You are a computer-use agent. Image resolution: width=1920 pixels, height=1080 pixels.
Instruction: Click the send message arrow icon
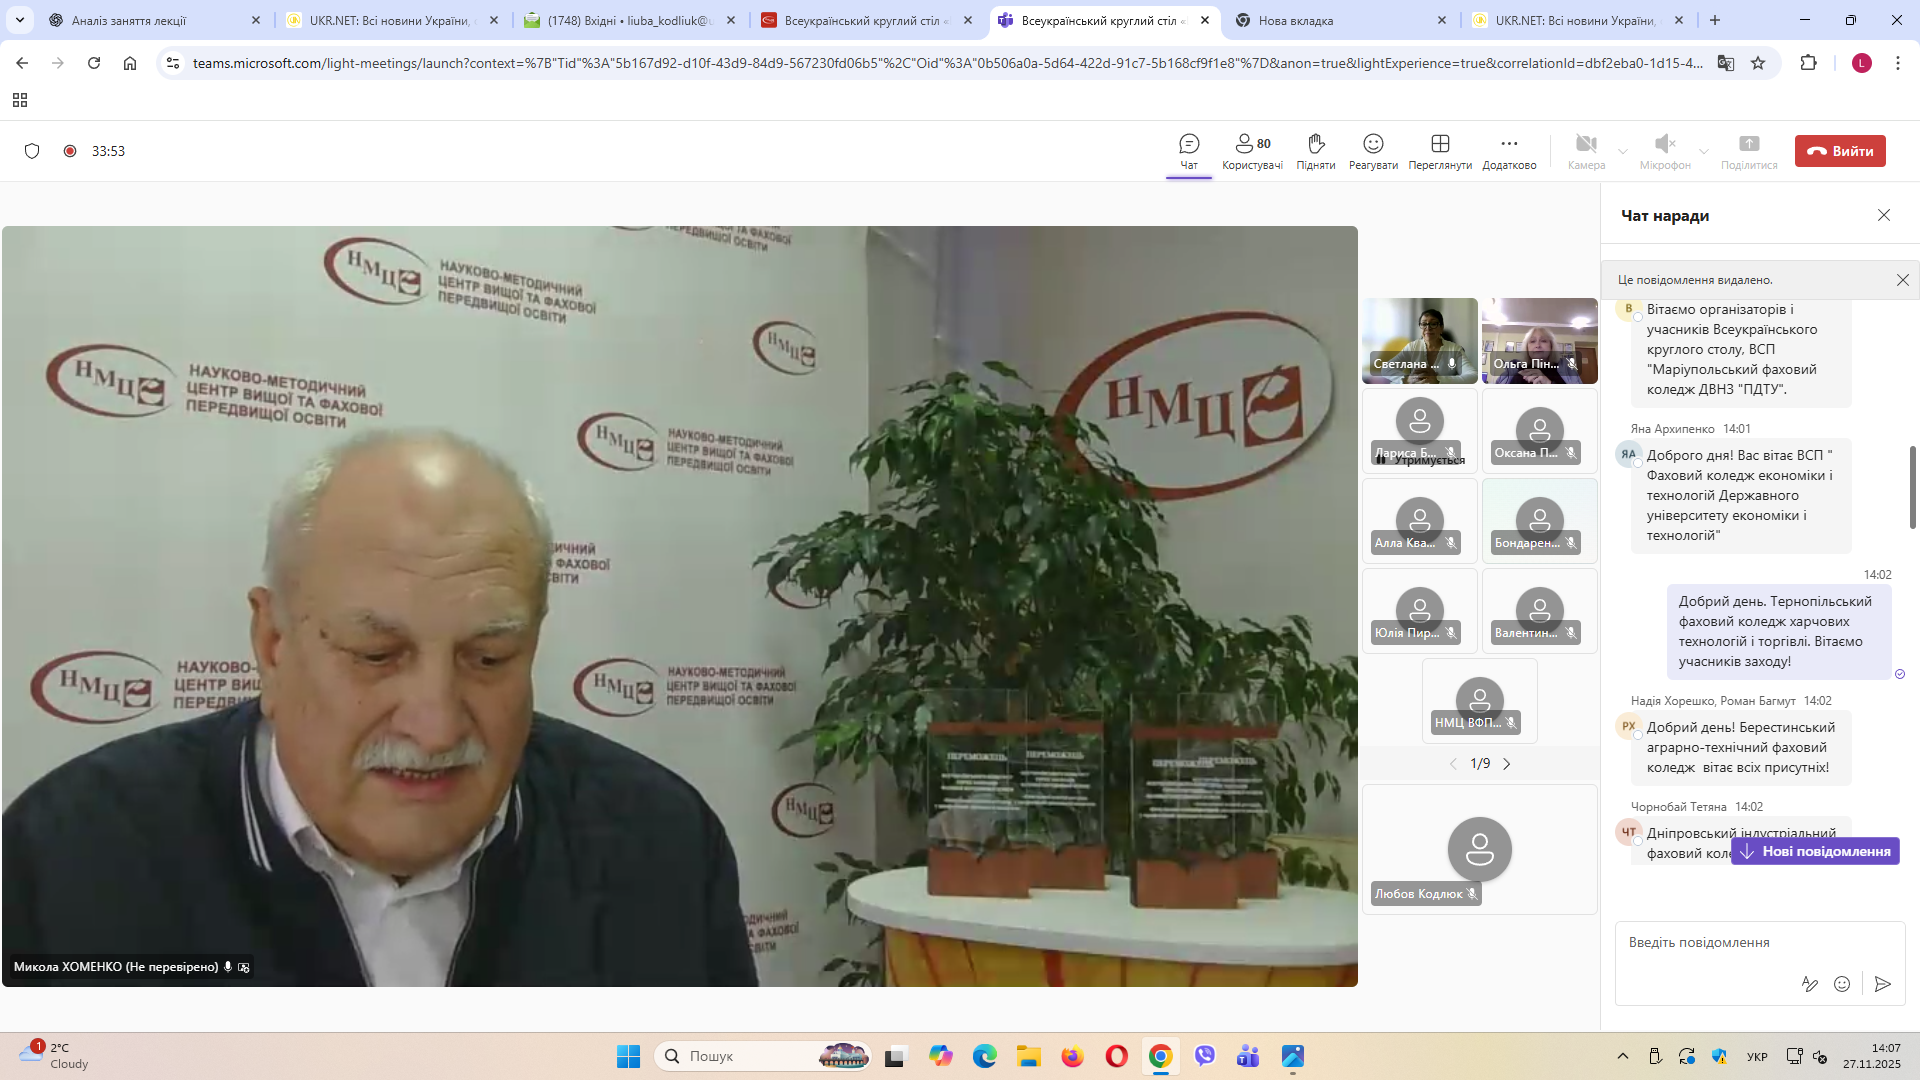pos(1882,984)
